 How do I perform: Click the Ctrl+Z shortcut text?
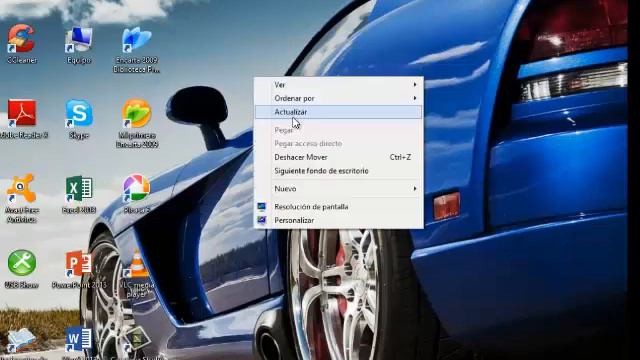pyautogui.click(x=400, y=157)
